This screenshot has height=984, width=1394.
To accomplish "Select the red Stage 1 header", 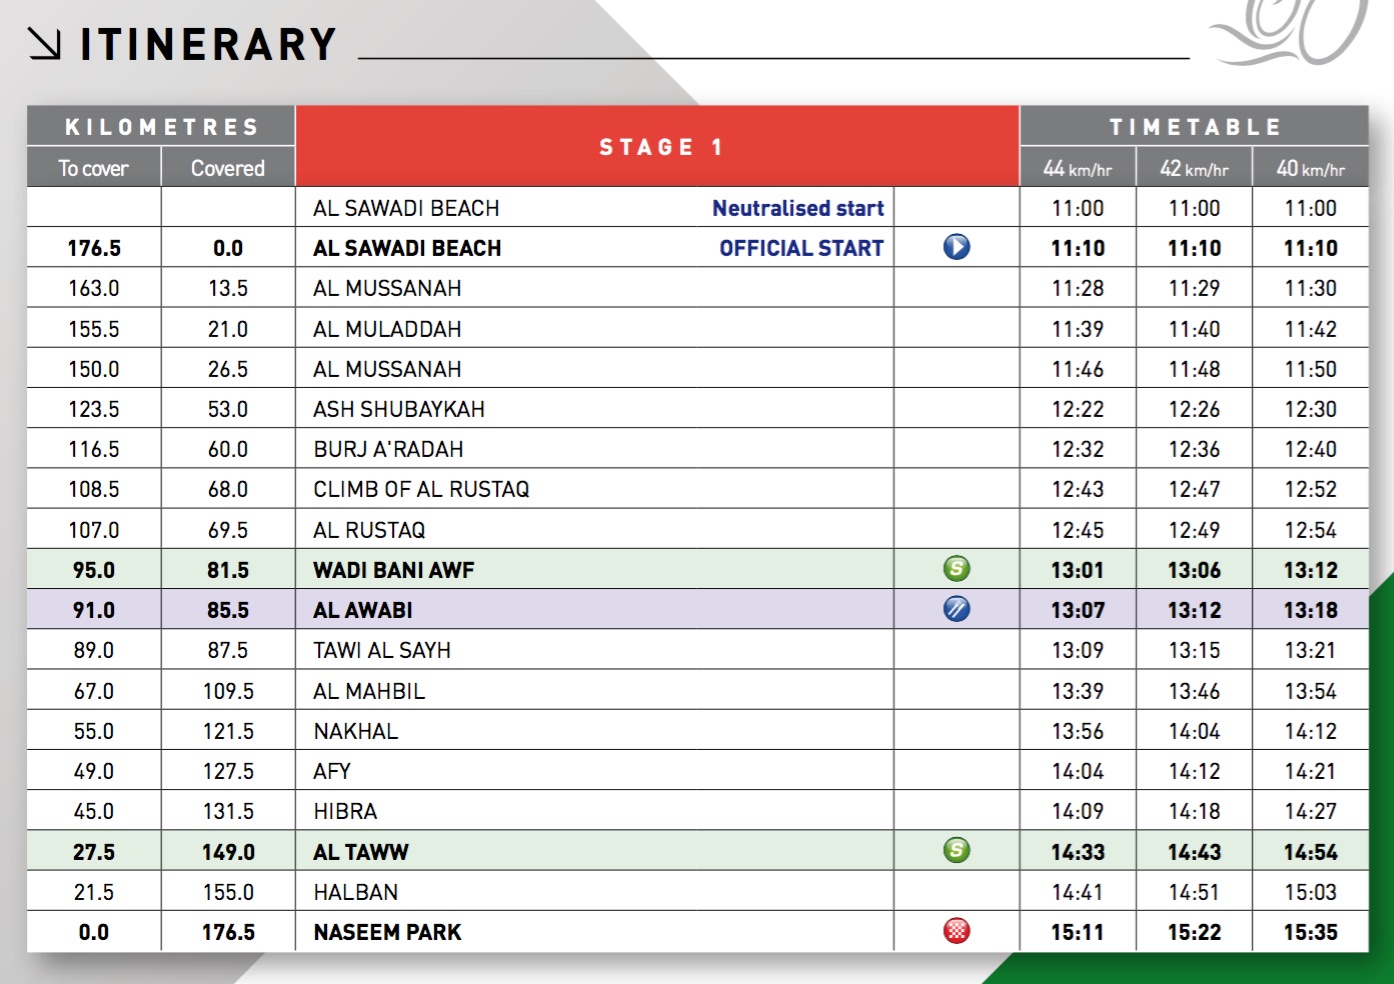I will 657,147.
